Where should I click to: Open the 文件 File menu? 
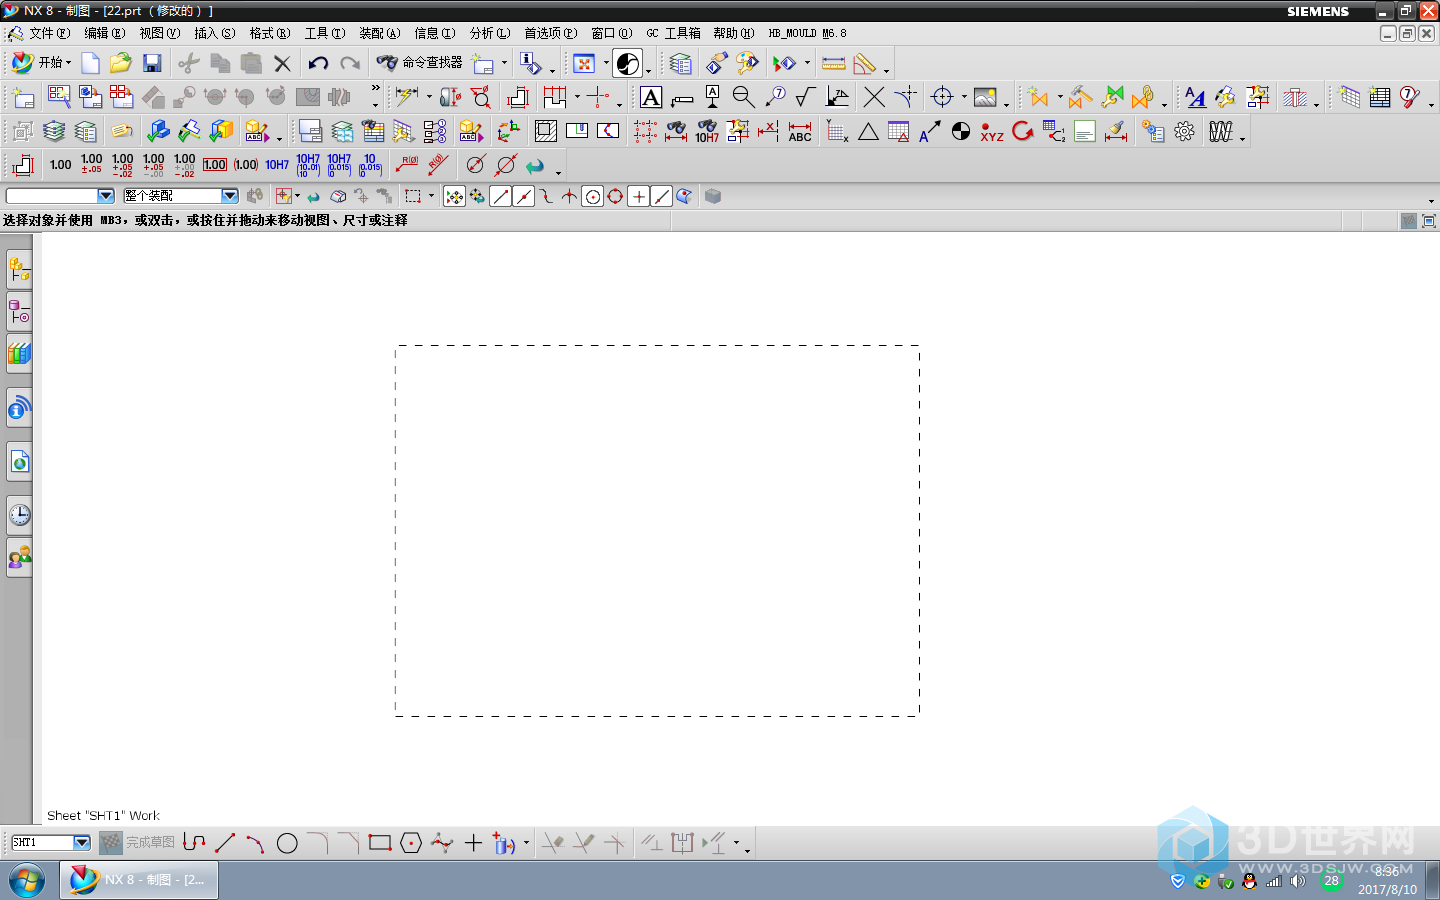point(49,33)
